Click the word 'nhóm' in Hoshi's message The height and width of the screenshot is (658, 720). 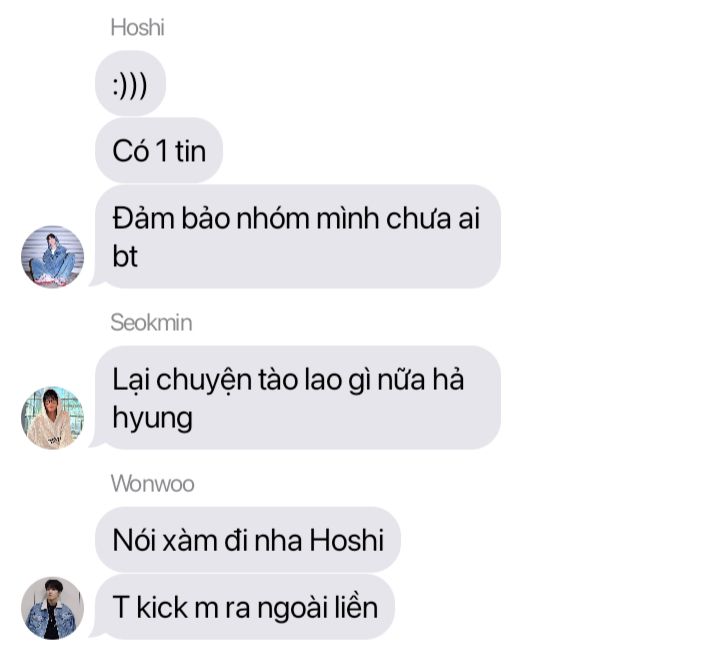[x=273, y=219]
